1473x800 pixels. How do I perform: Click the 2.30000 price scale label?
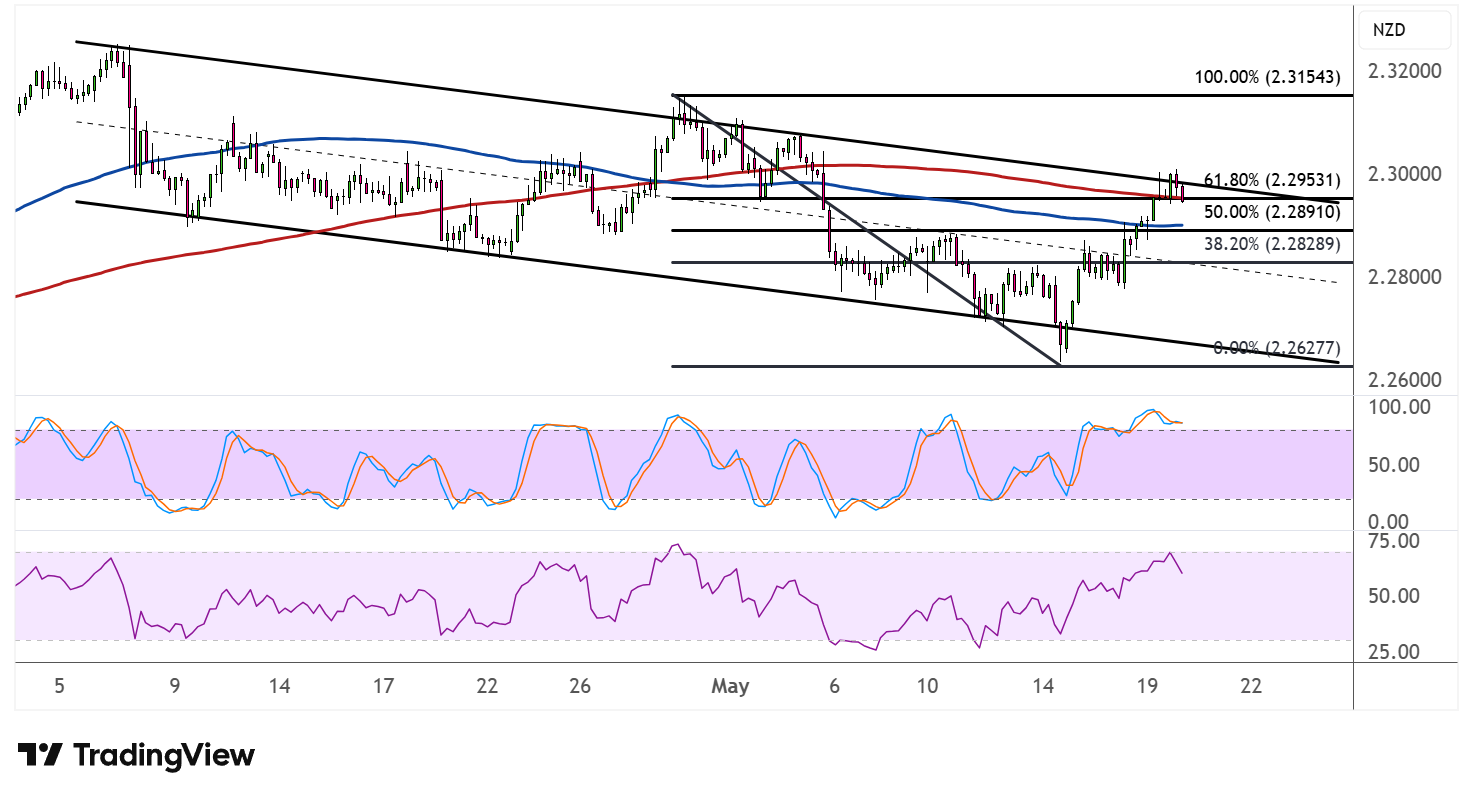pos(1404,174)
